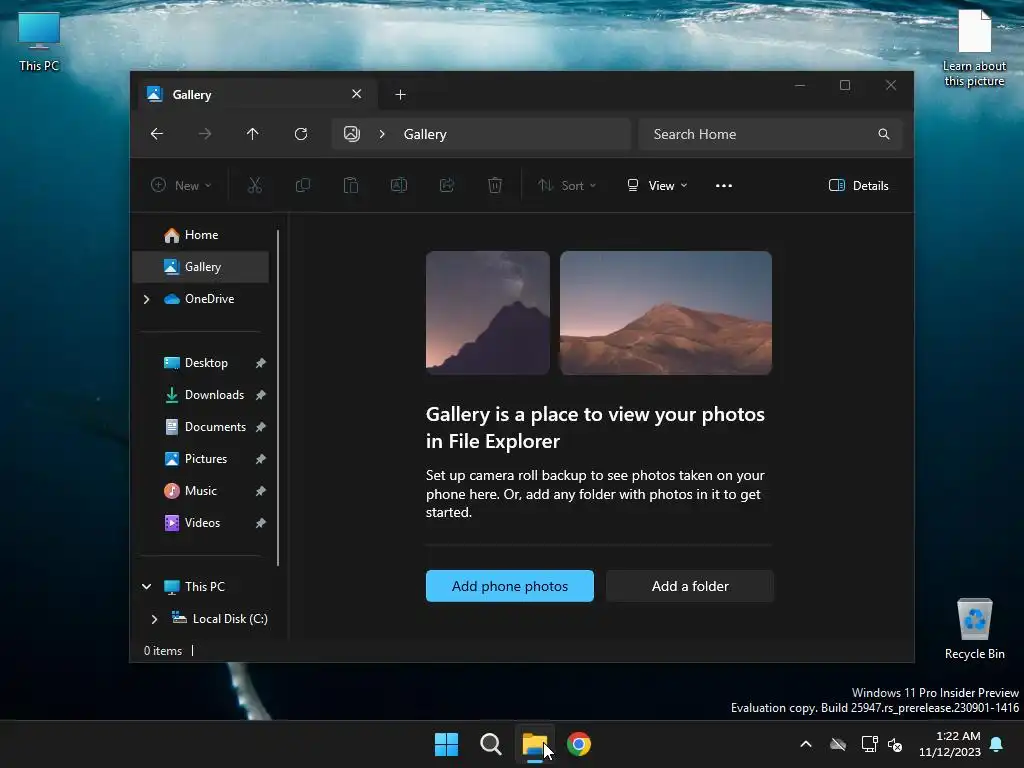
Task: Click the Paste clipboard icon
Action: [x=351, y=185]
